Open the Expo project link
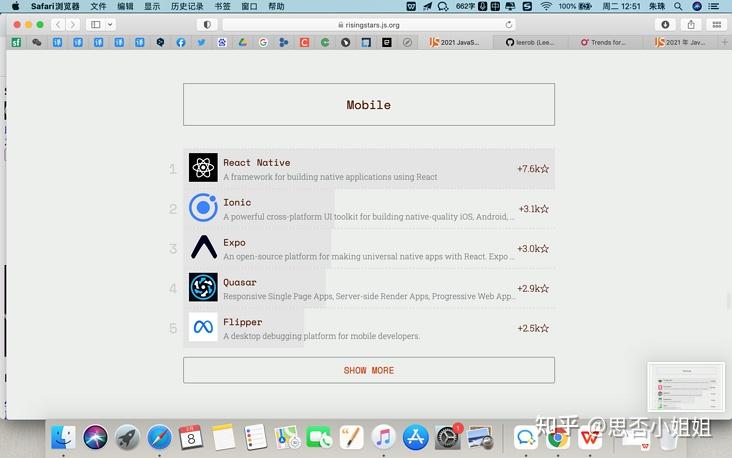 point(234,242)
